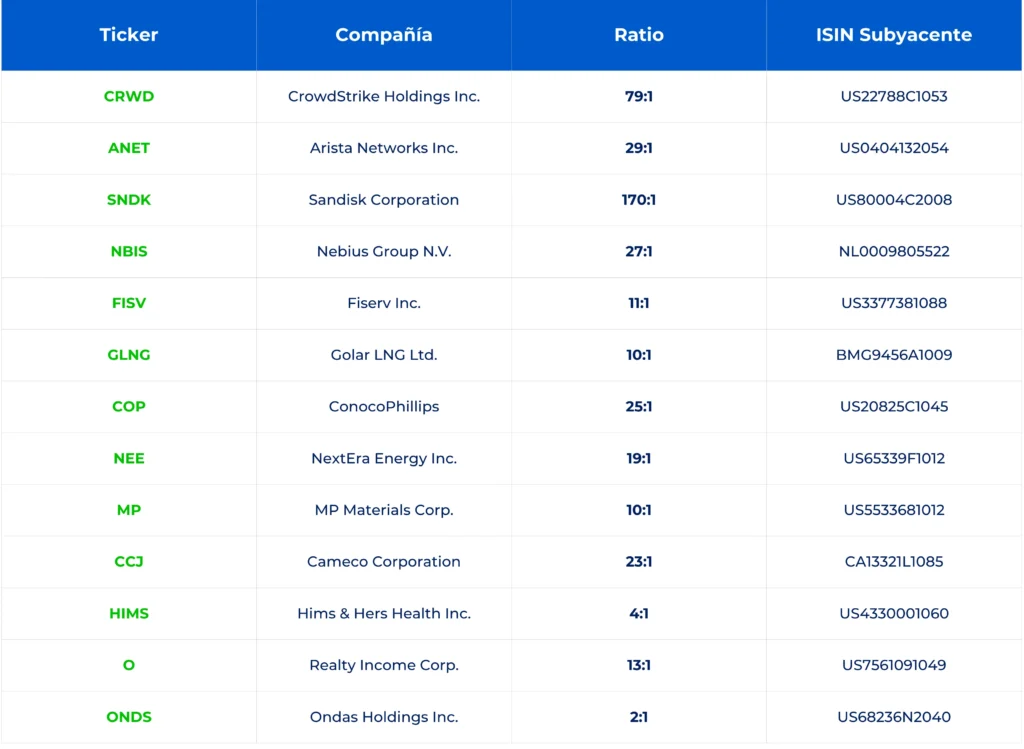Image resolution: width=1024 pixels, height=749 pixels.
Task: Click ISIN US68236N2040
Action: [x=894, y=717]
